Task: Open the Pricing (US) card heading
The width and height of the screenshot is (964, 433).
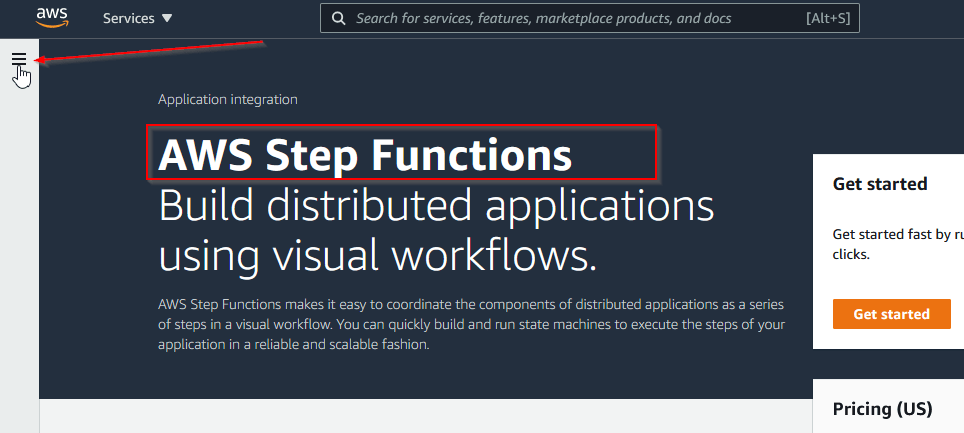Action: 881,409
